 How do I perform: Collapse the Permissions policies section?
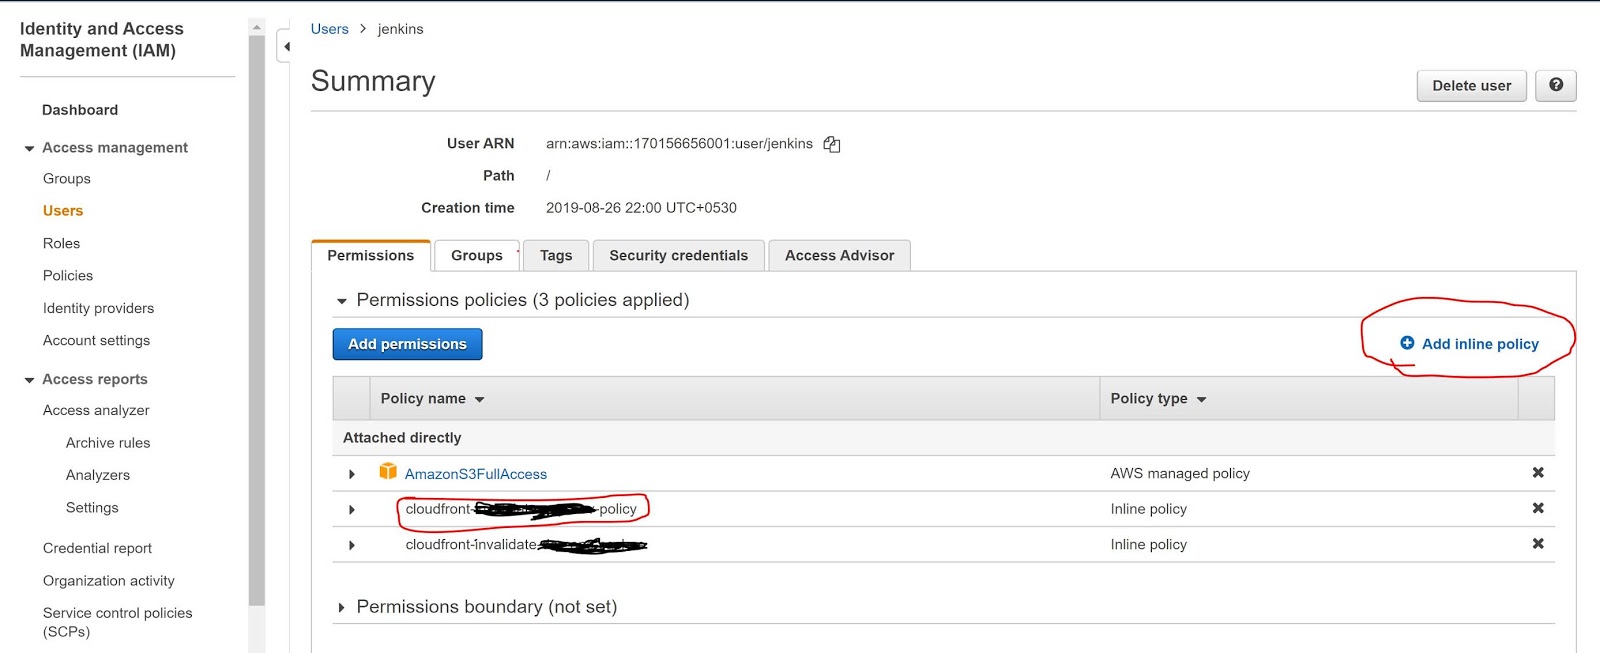pyautogui.click(x=342, y=301)
